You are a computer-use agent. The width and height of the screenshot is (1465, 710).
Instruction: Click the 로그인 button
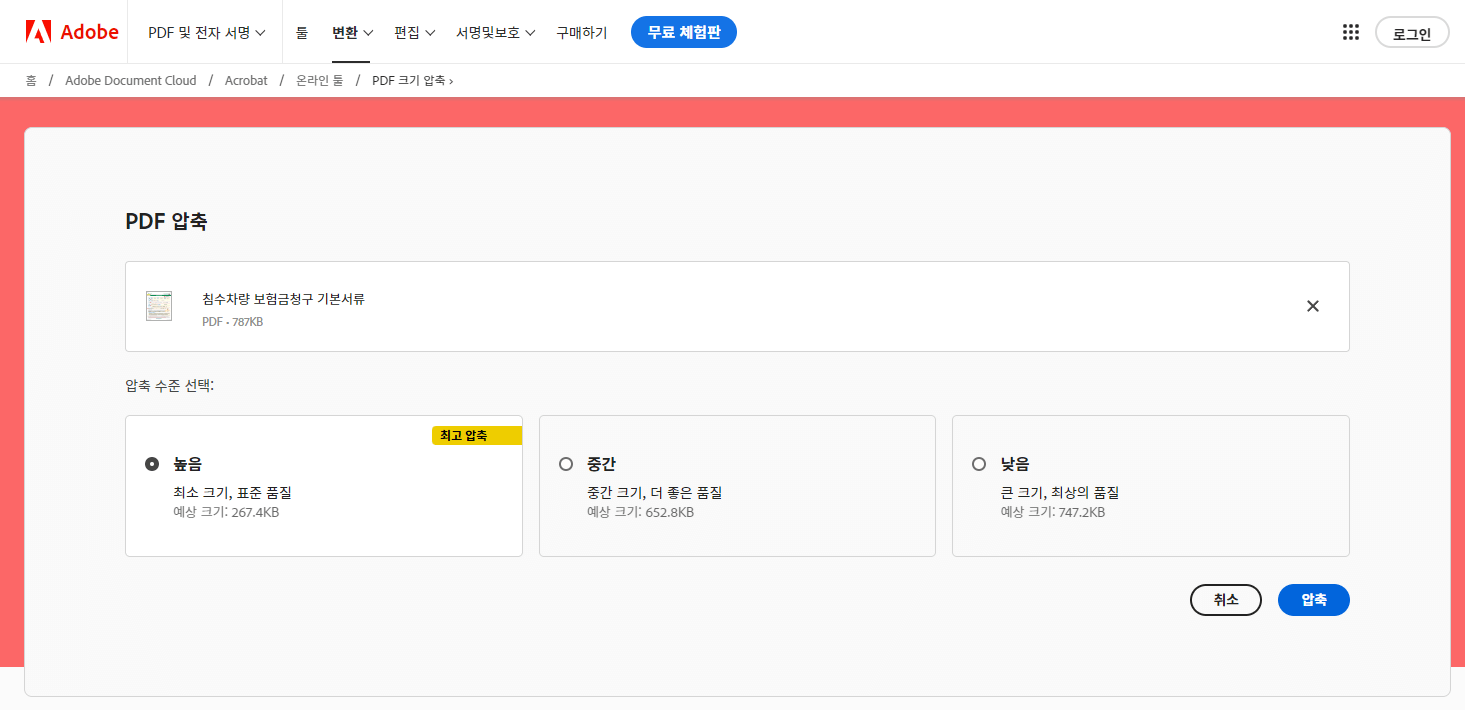click(1411, 31)
